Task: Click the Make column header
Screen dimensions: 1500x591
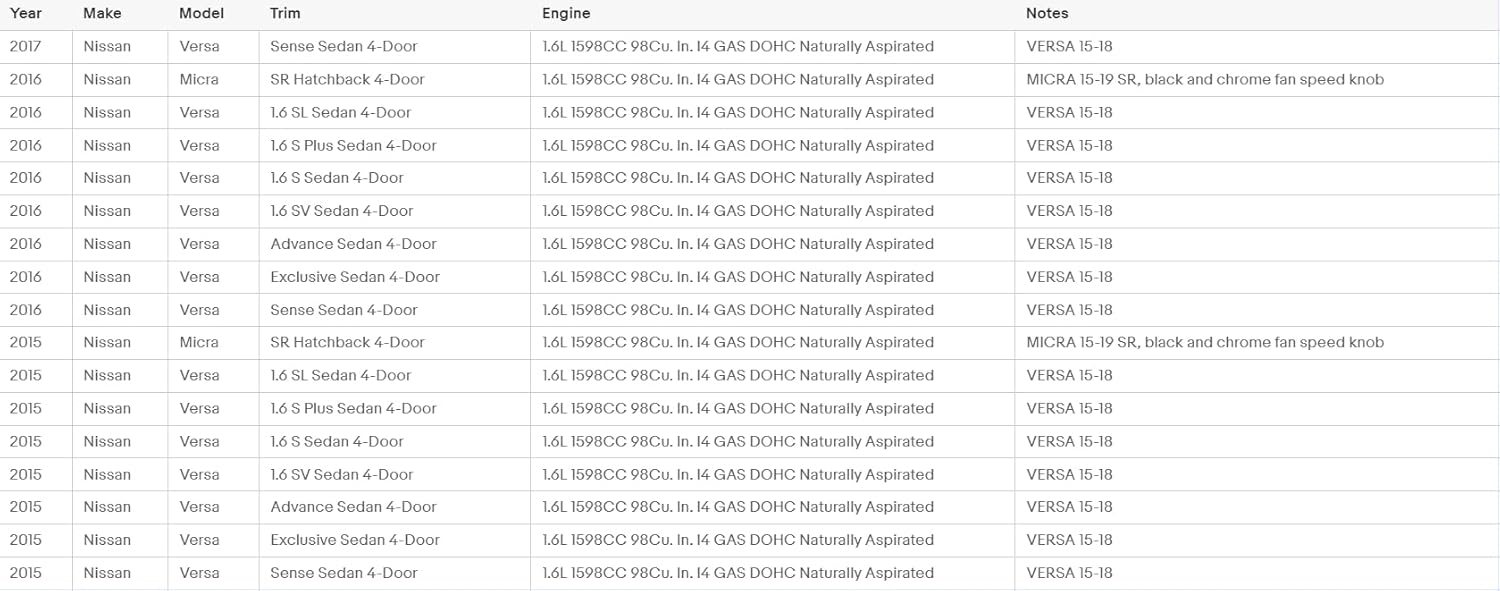Action: pos(102,14)
